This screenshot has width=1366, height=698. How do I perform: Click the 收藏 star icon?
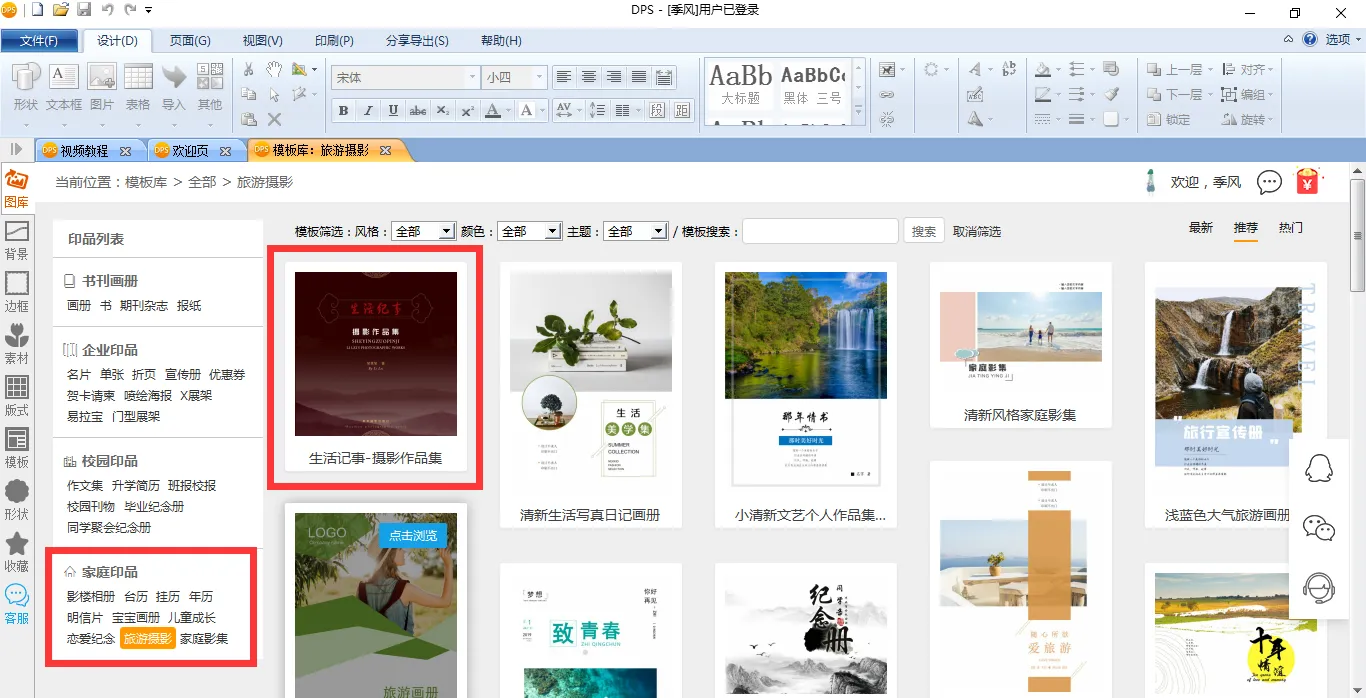[x=17, y=551]
